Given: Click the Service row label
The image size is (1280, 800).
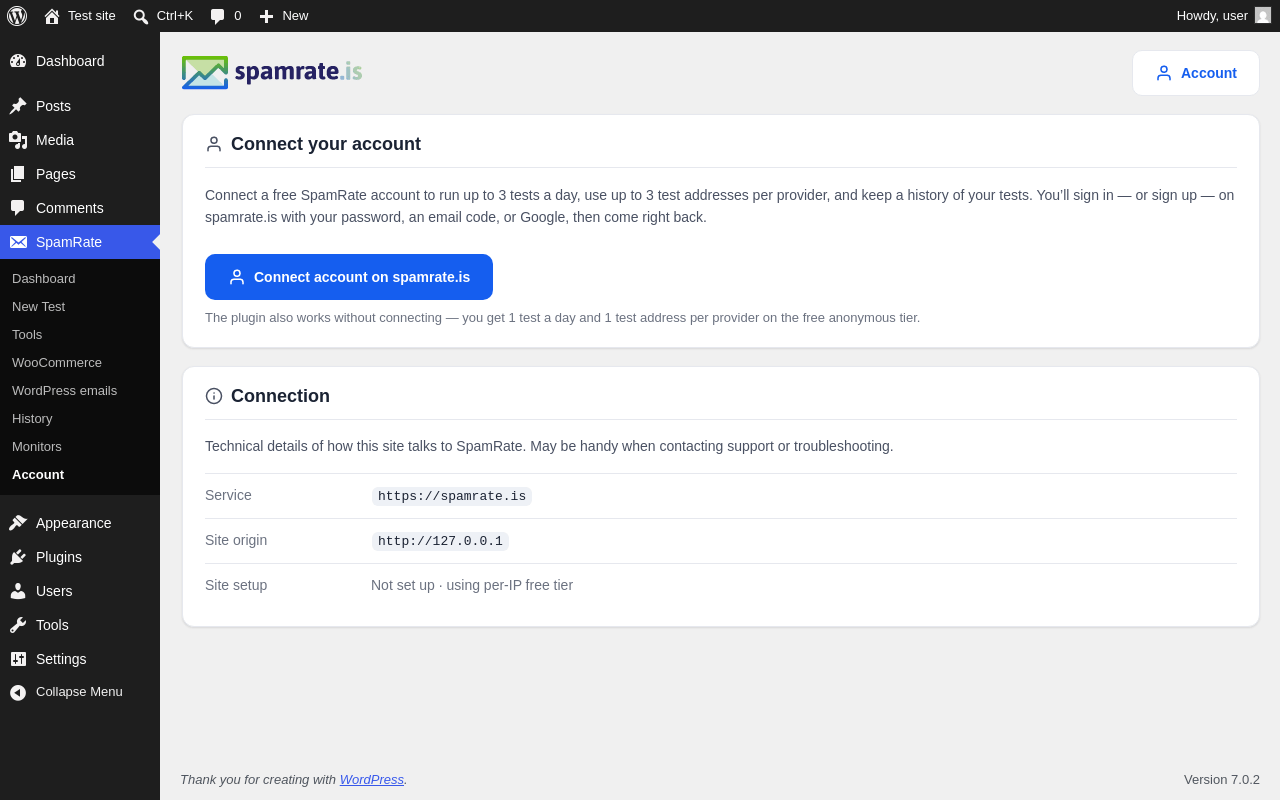Looking at the screenshot, I should tap(228, 495).
